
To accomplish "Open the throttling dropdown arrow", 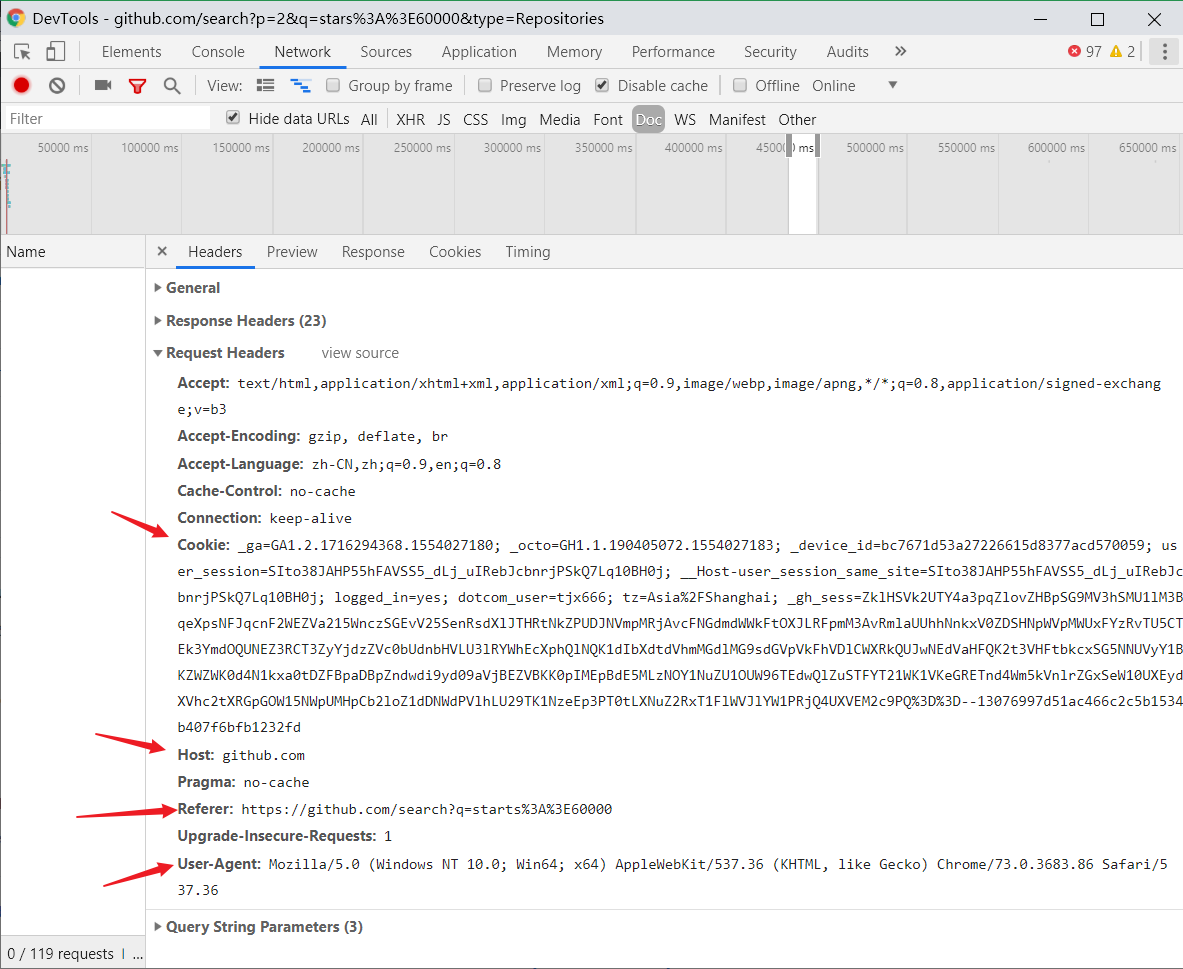I will pyautogui.click(x=893, y=85).
